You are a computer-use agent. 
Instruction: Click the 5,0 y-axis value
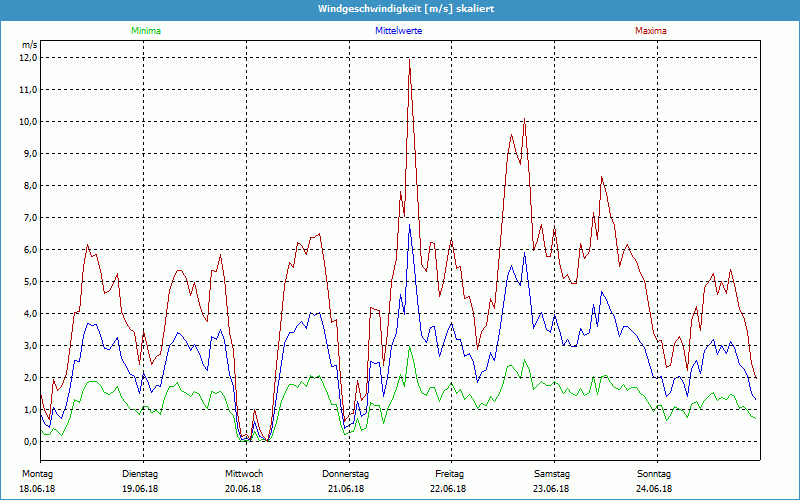[x=30, y=282]
